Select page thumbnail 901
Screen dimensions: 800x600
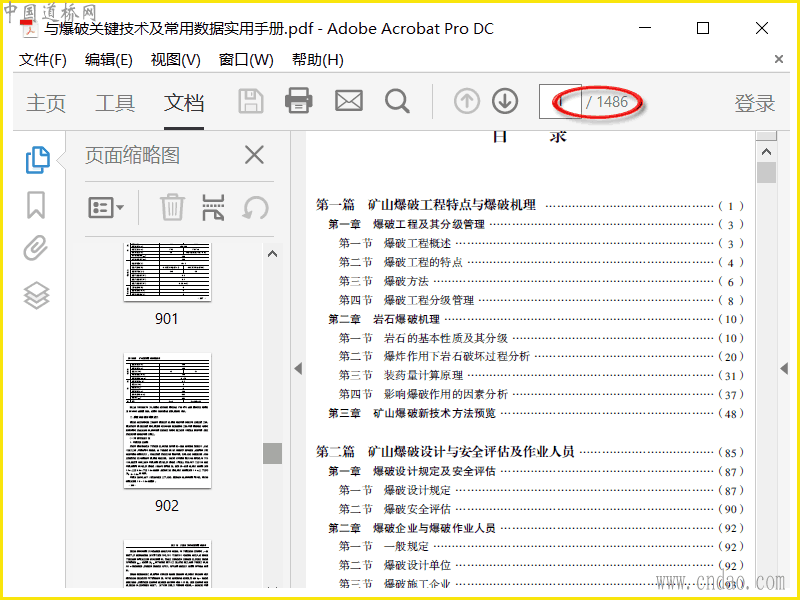pyautogui.click(x=167, y=272)
